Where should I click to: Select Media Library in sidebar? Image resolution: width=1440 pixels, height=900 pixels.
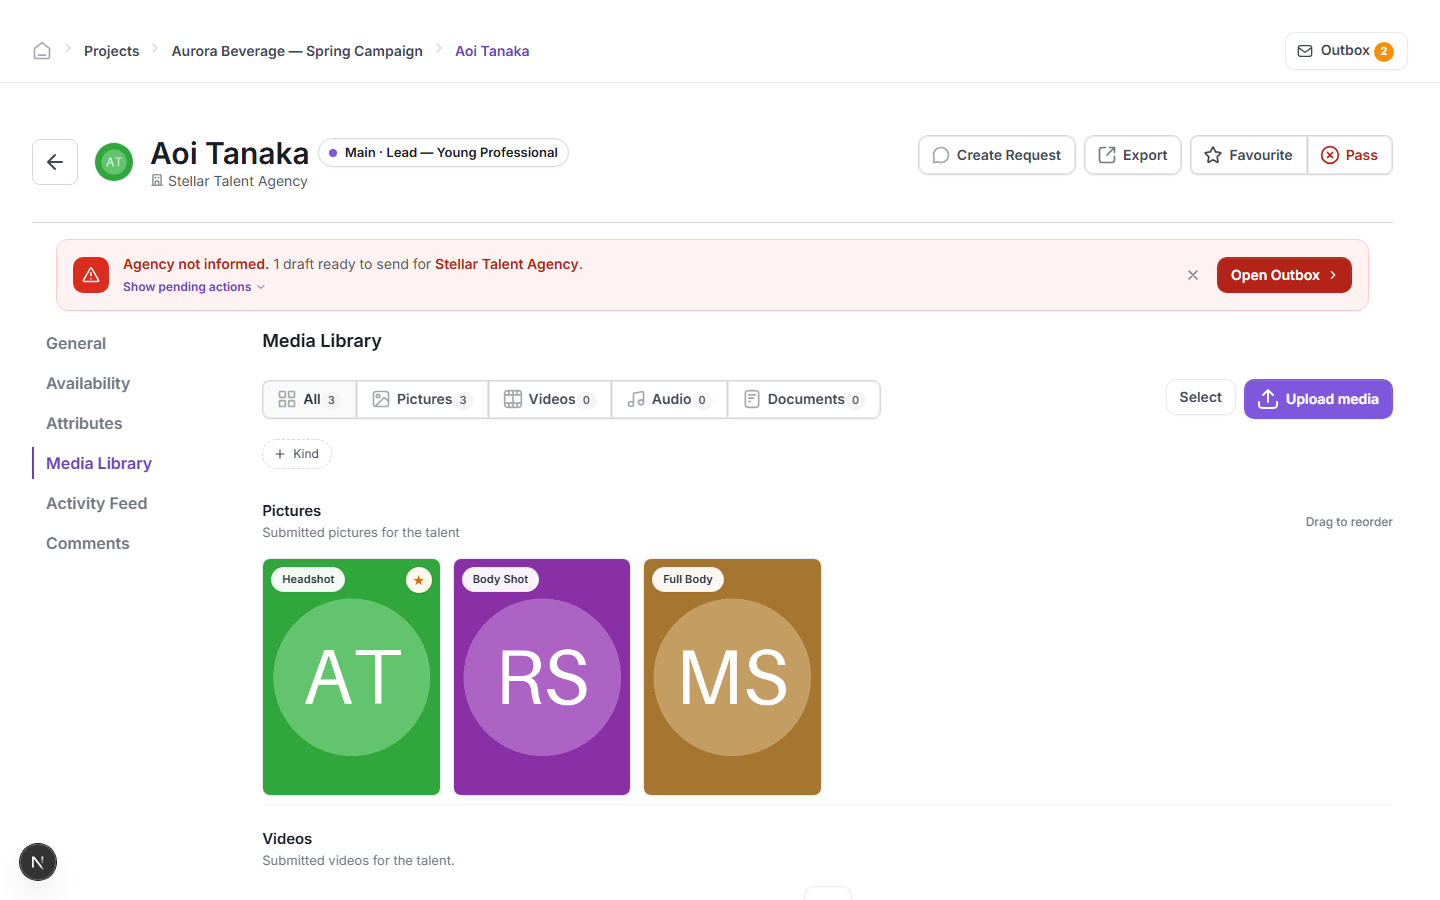coord(99,463)
